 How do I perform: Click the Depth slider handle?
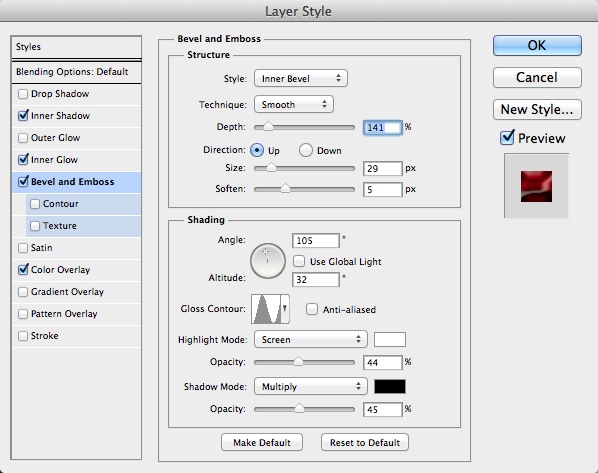268,127
